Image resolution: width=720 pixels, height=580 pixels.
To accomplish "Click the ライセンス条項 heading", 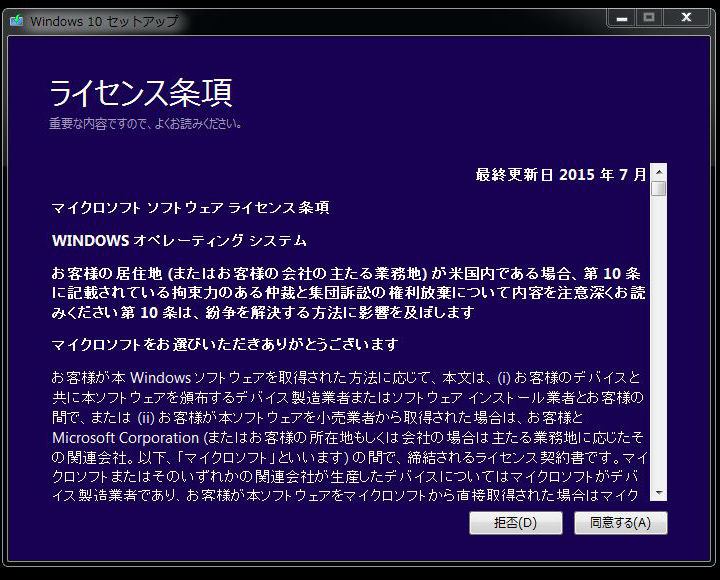I will coord(141,92).
